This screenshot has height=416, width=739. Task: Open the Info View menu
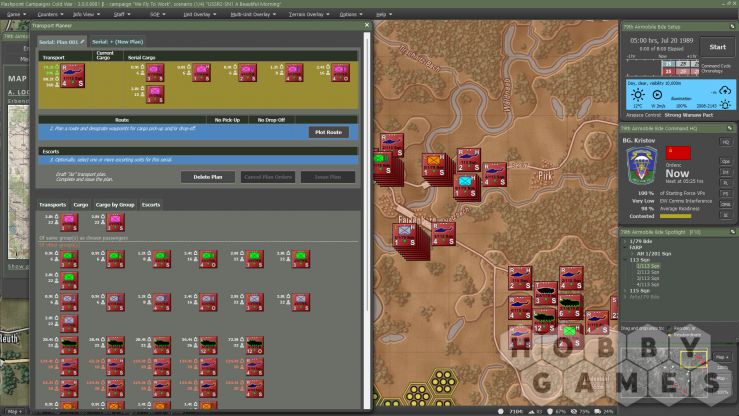point(86,14)
